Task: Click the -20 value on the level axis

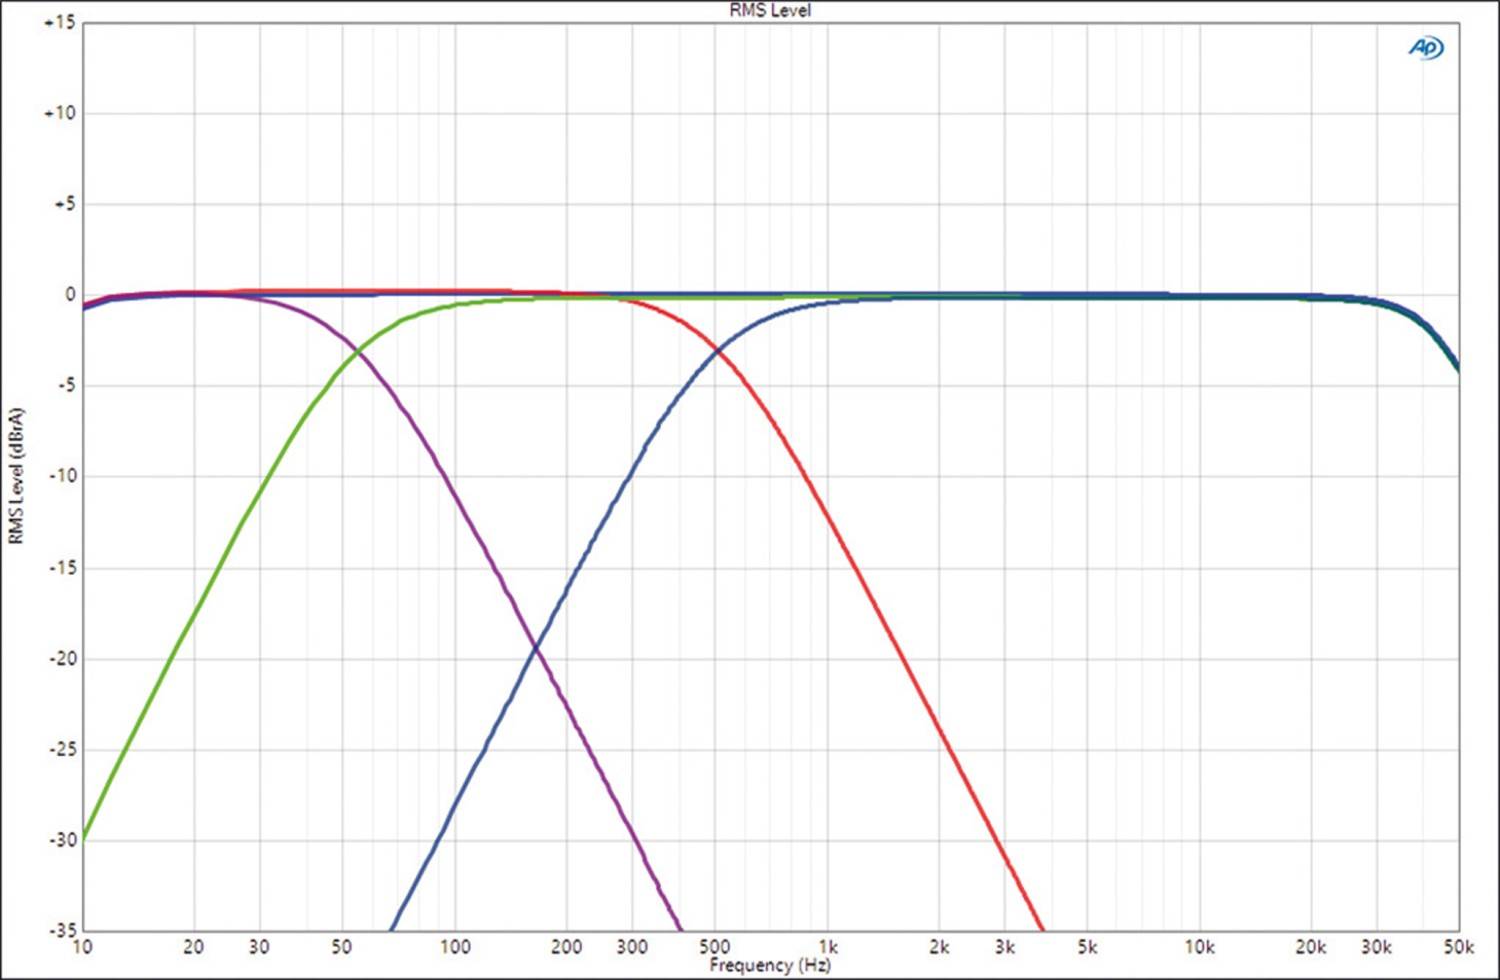Action: pyautogui.click(x=62, y=659)
